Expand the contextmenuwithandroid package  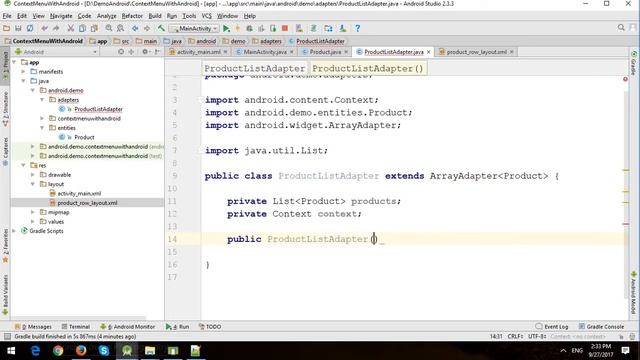click(x=42, y=119)
